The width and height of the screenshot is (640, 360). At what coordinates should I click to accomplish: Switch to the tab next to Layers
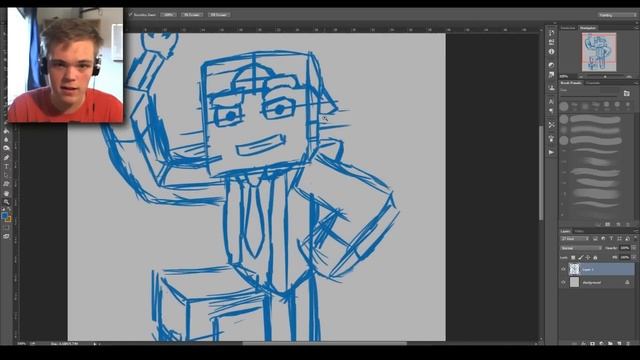point(579,231)
